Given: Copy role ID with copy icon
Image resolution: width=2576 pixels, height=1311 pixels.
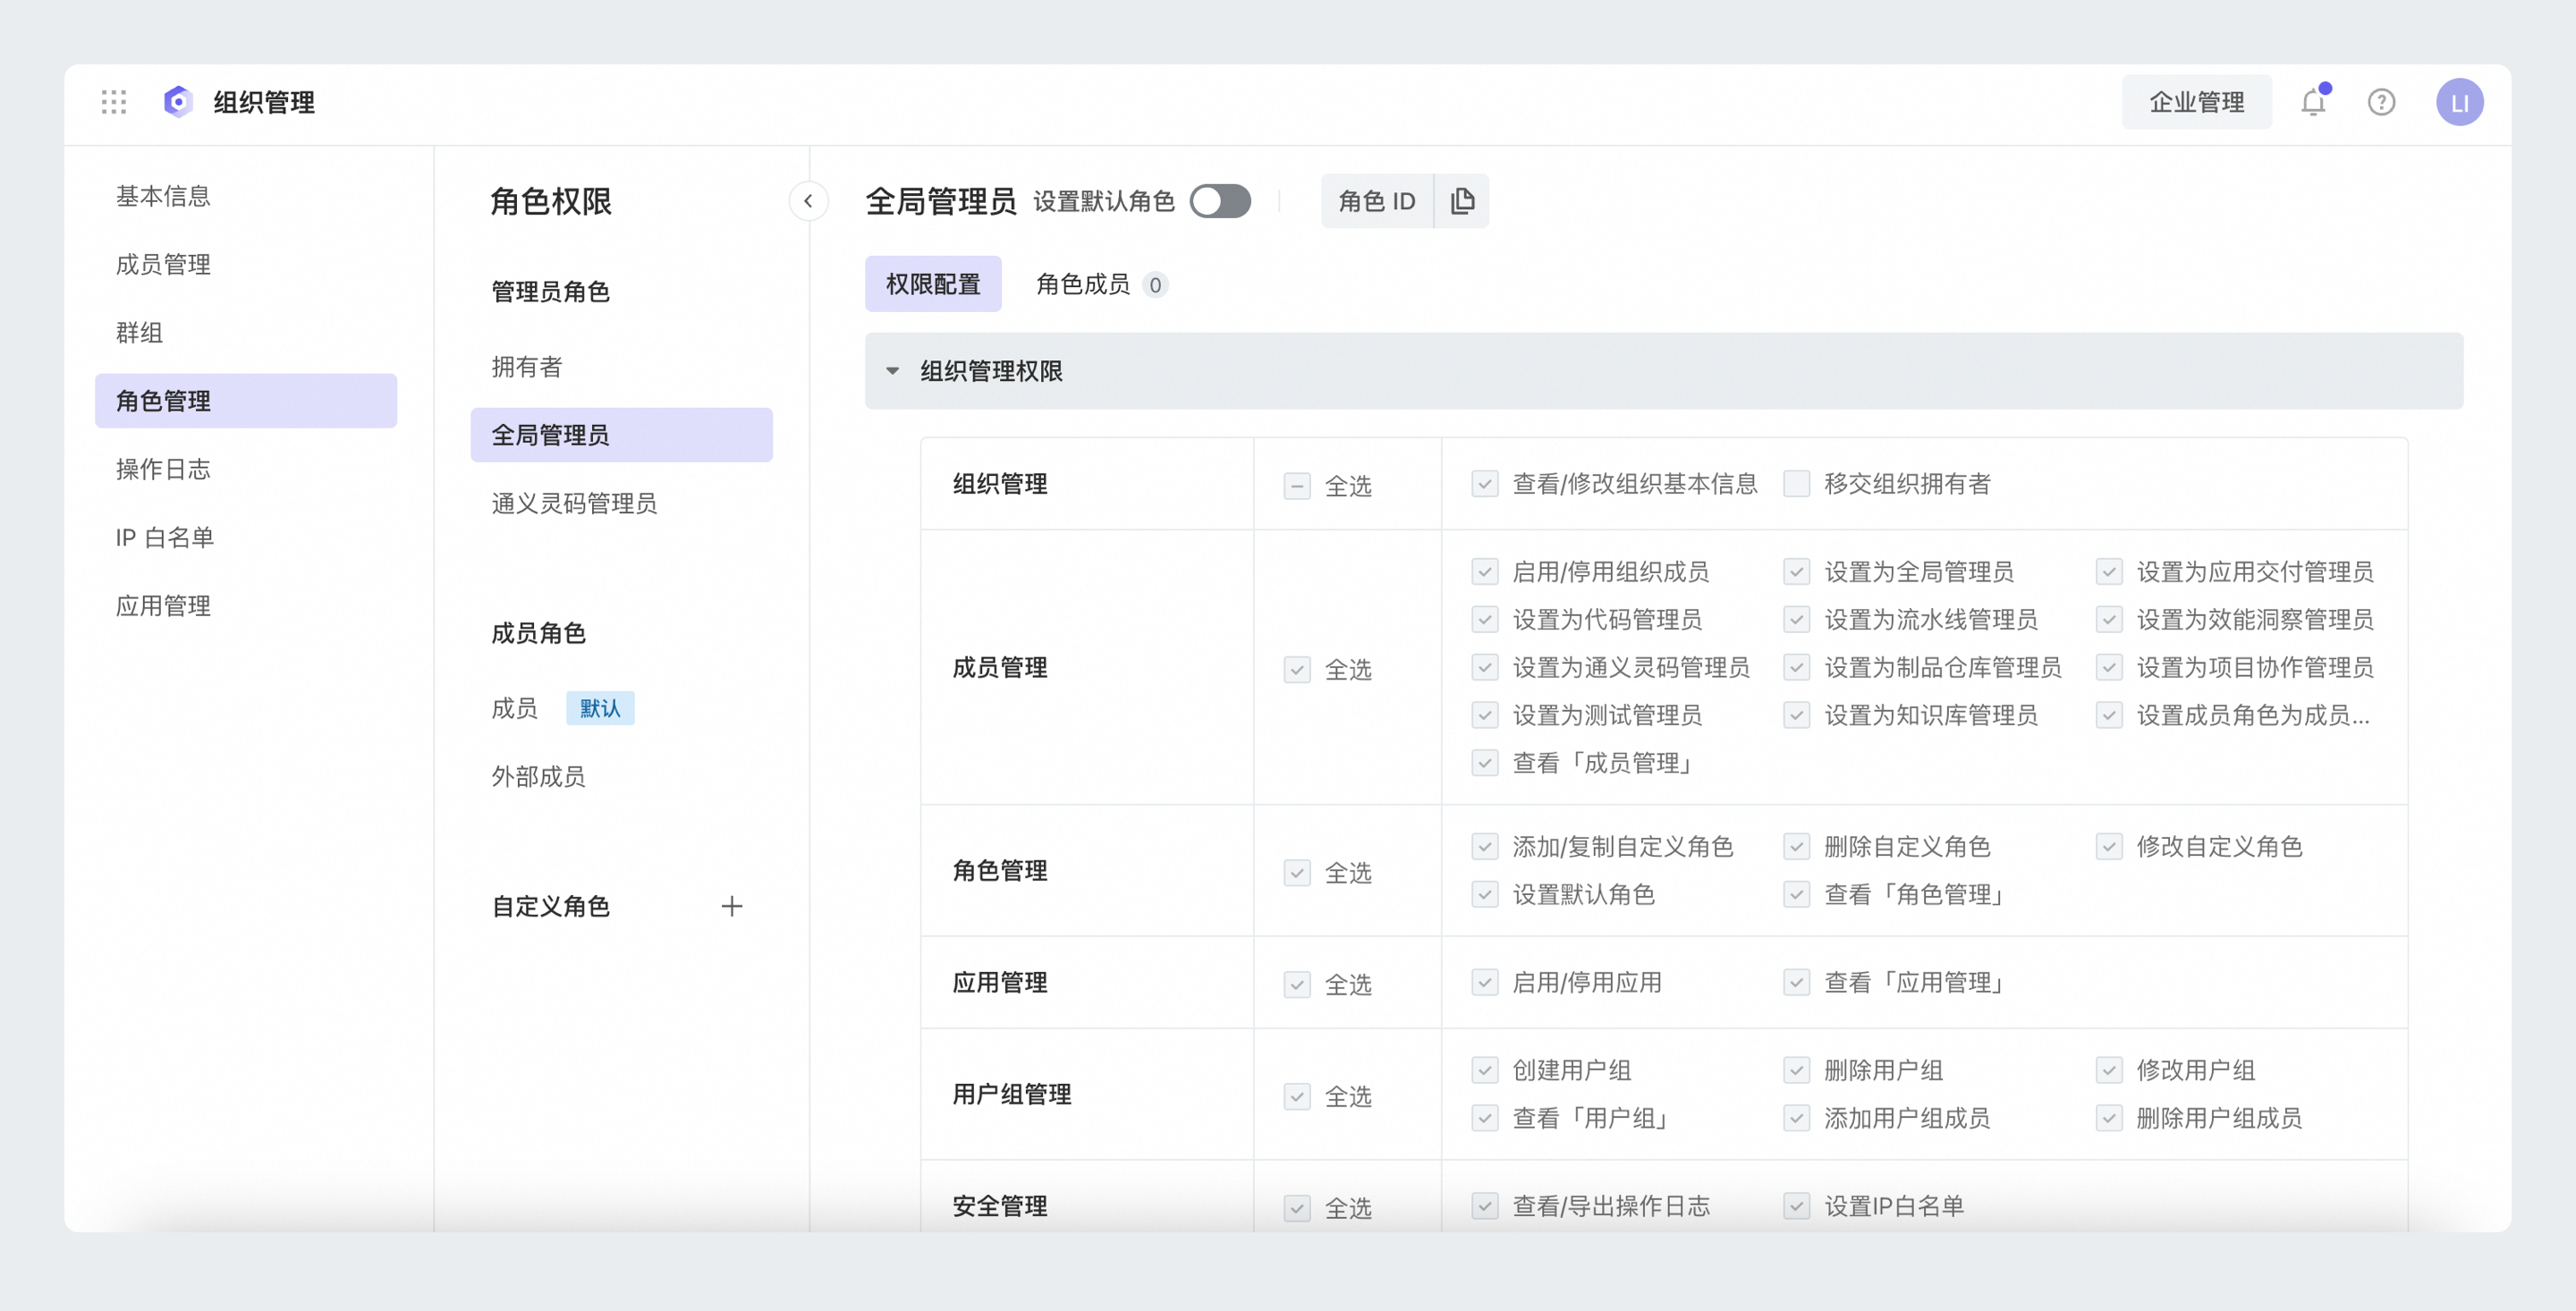Looking at the screenshot, I should [1462, 201].
